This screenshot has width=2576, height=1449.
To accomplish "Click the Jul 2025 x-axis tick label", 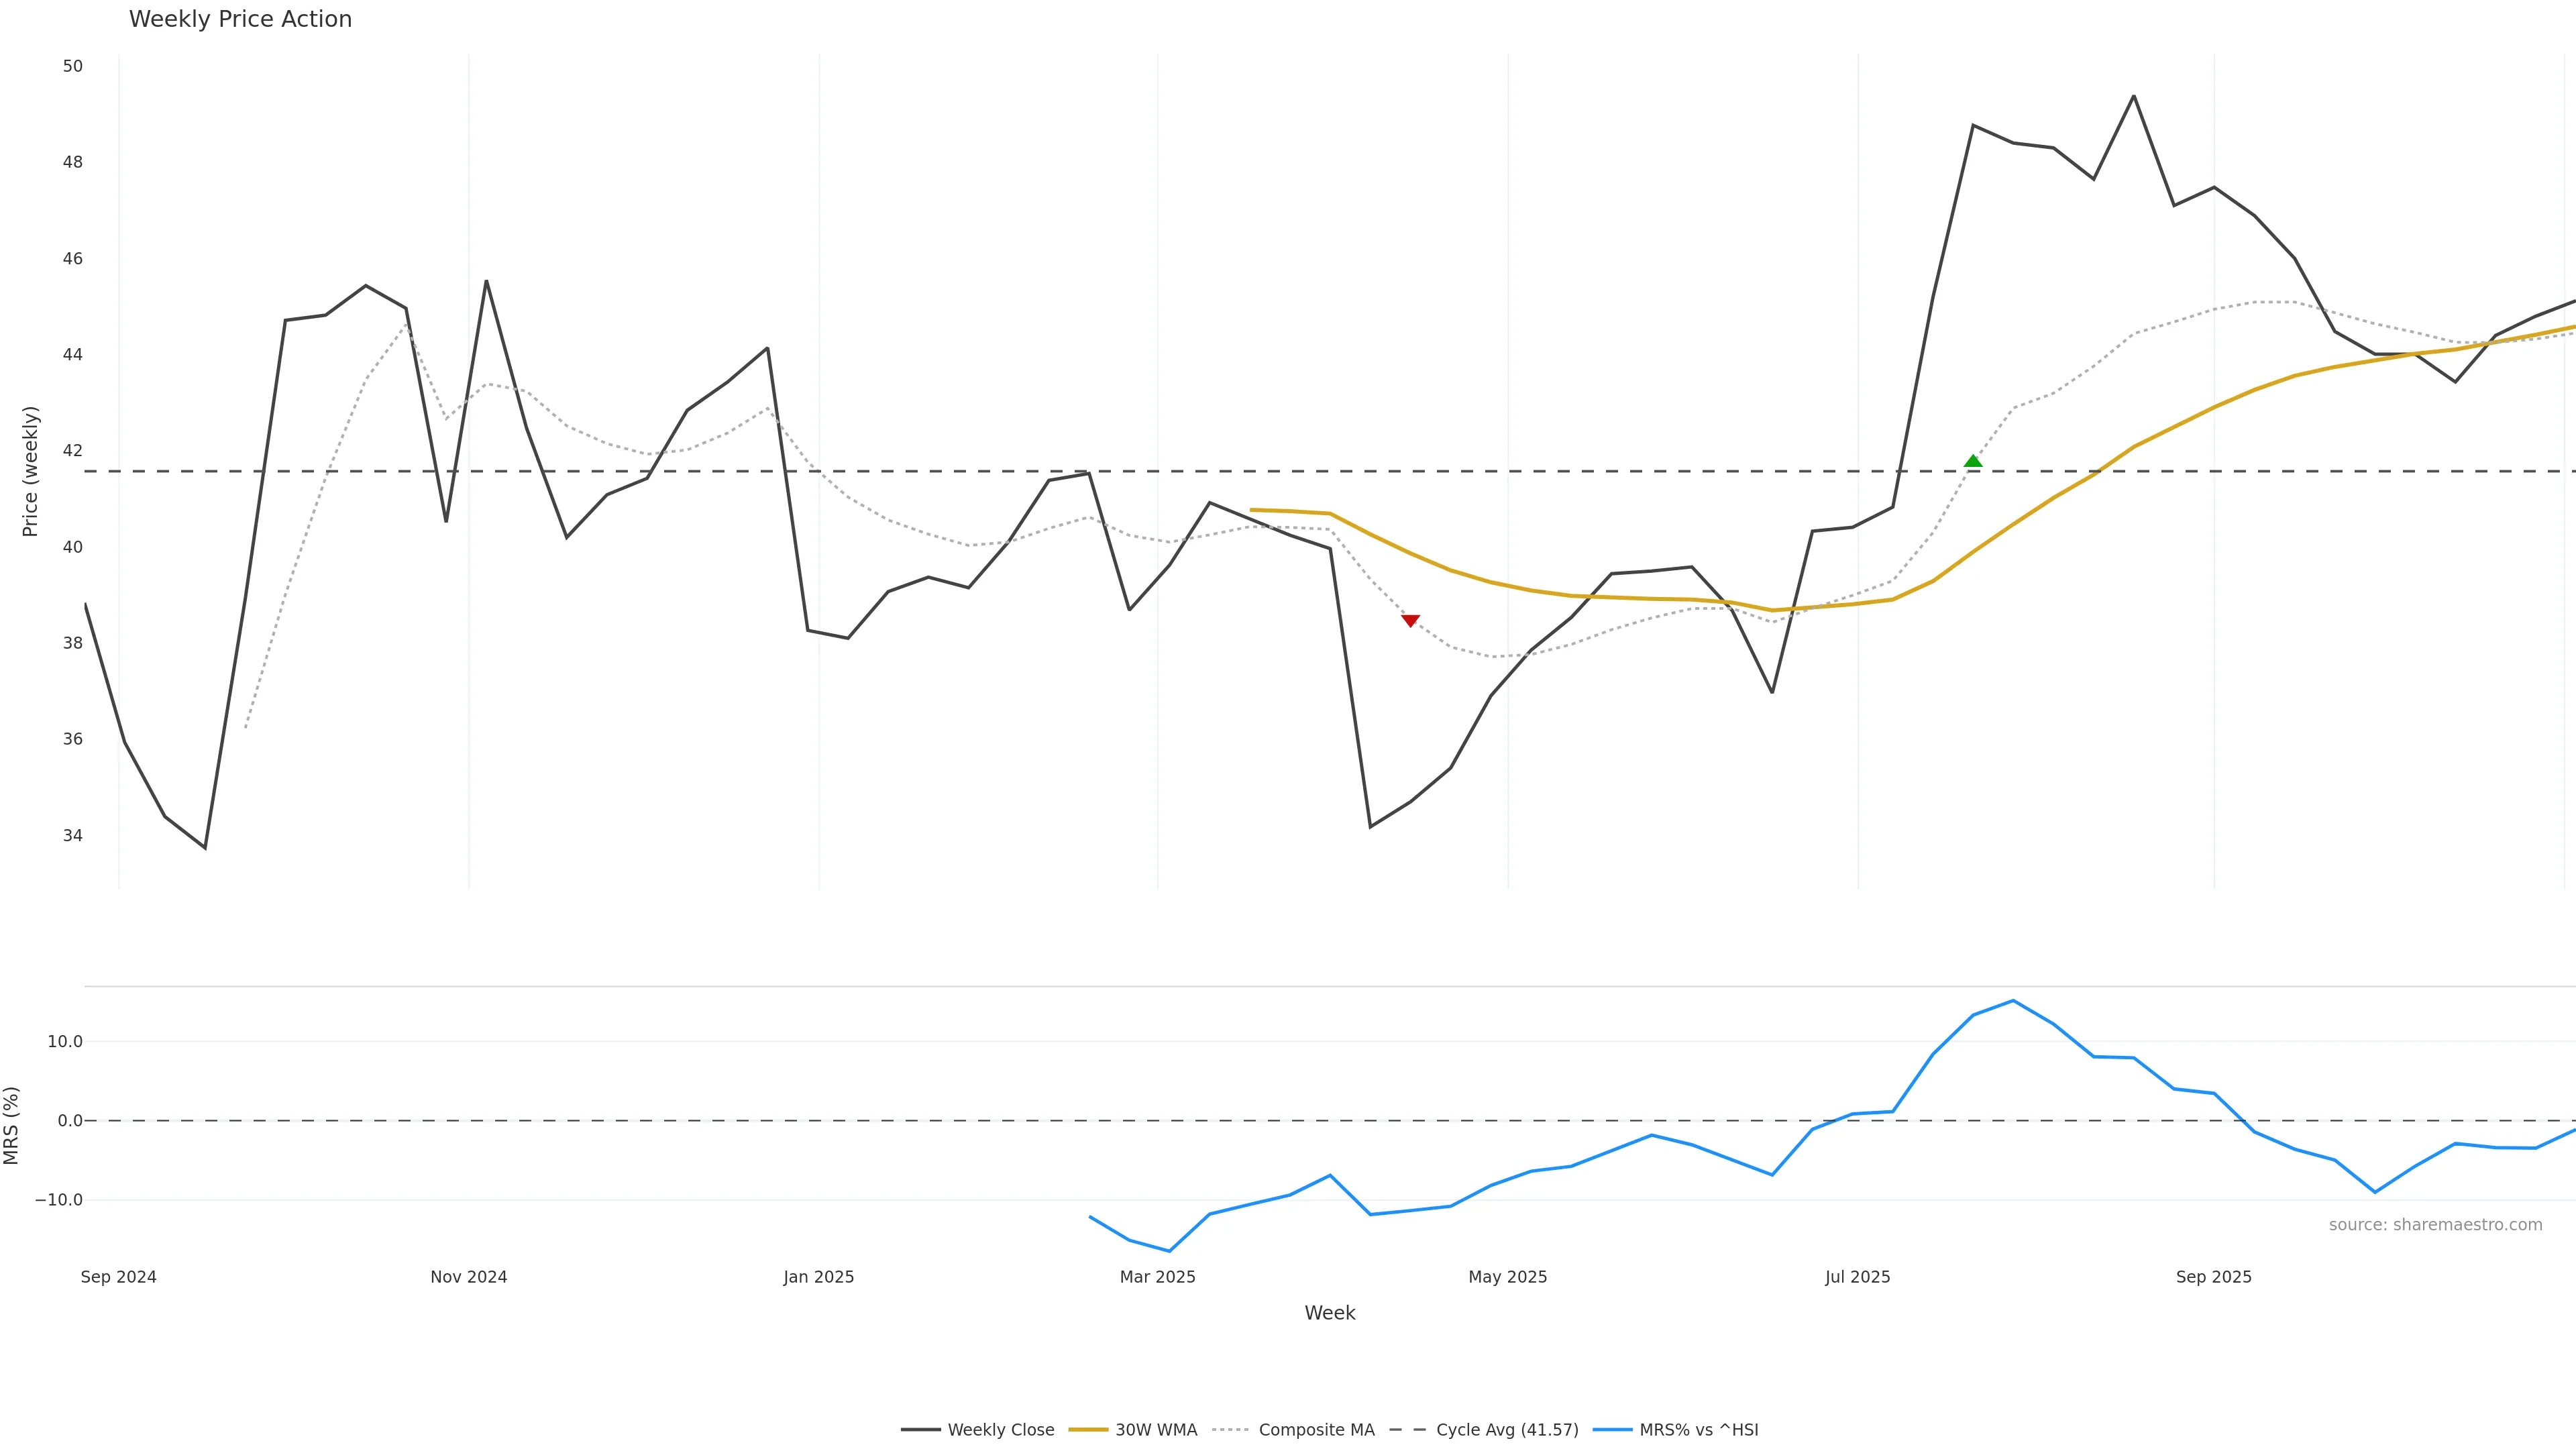I will [x=1858, y=1277].
